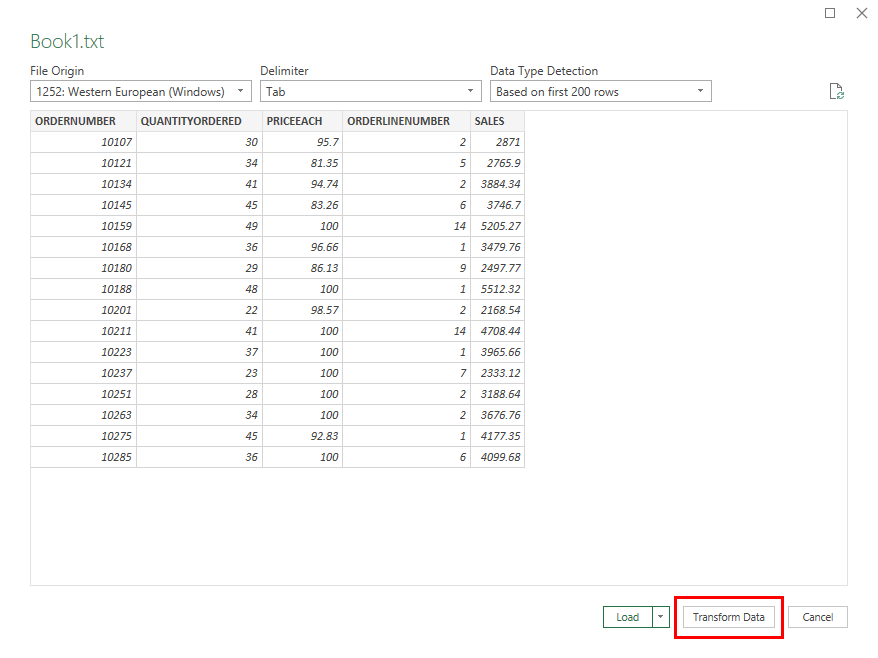Viewport: 878px width, 658px height.
Task: Click the refresh preview file icon
Action: point(836,91)
